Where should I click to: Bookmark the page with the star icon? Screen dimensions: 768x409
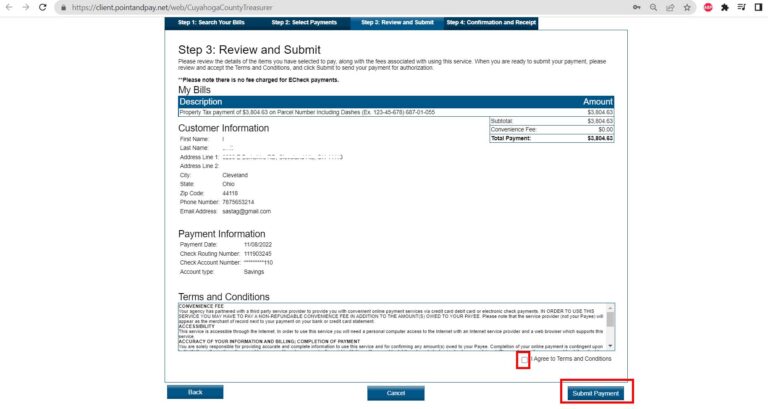point(687,7)
